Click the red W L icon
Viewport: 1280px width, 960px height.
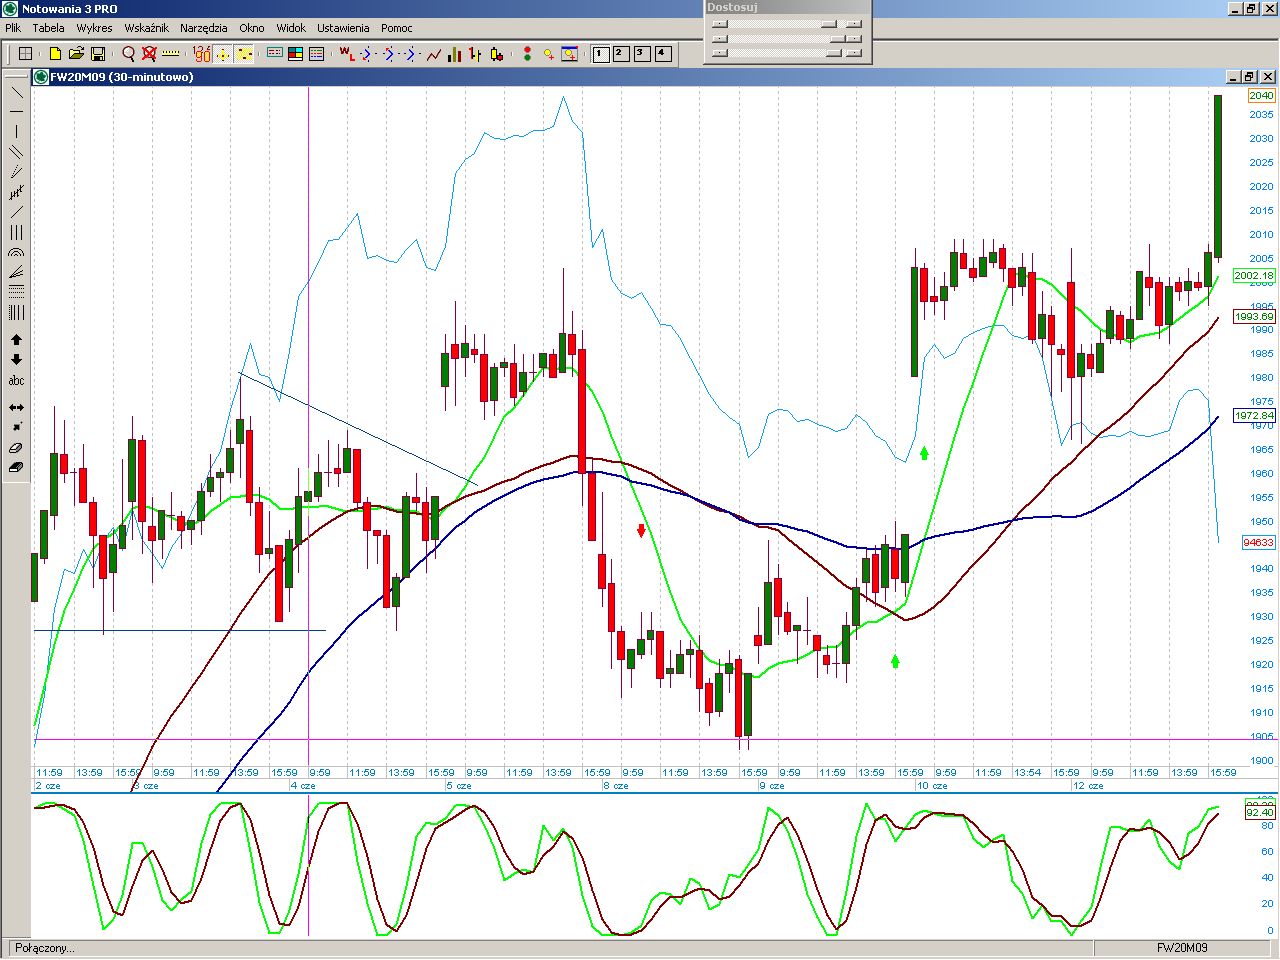[346, 54]
